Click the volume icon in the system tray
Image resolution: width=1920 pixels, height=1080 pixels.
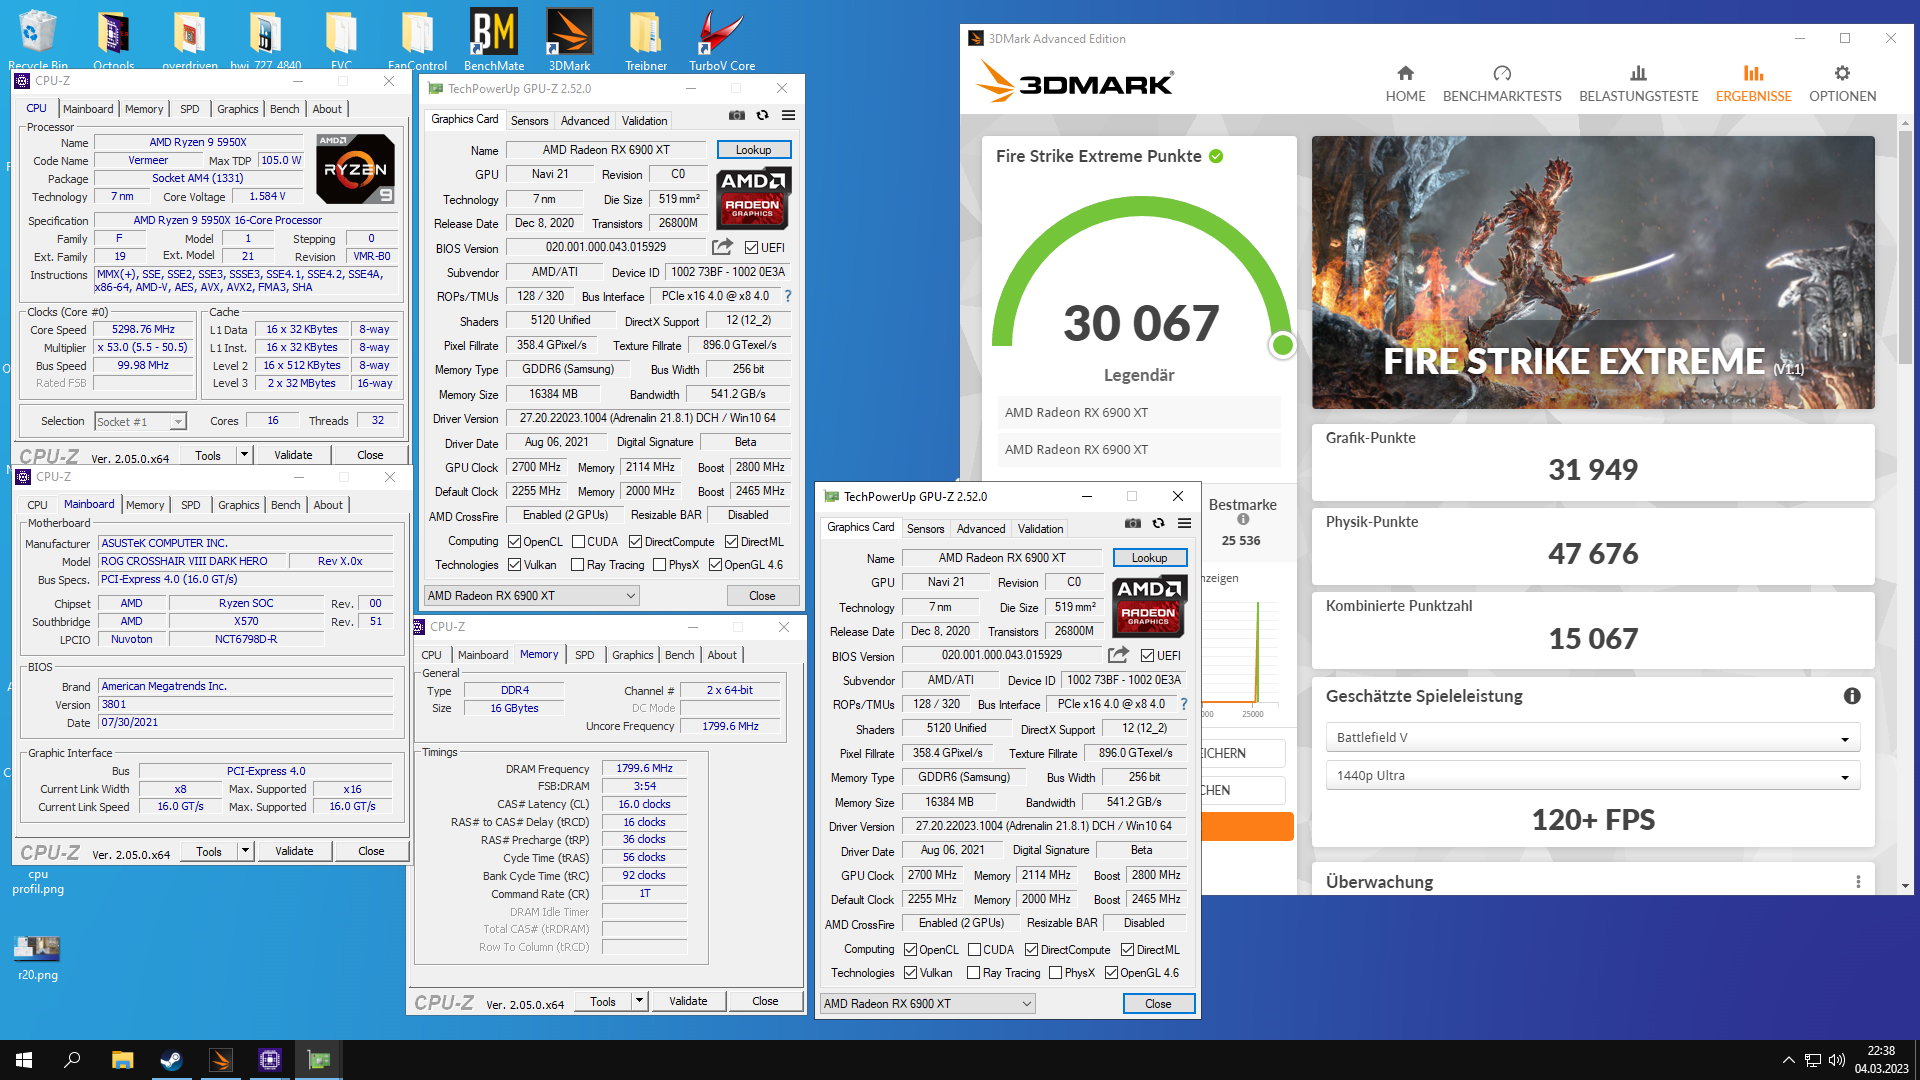click(1836, 1060)
